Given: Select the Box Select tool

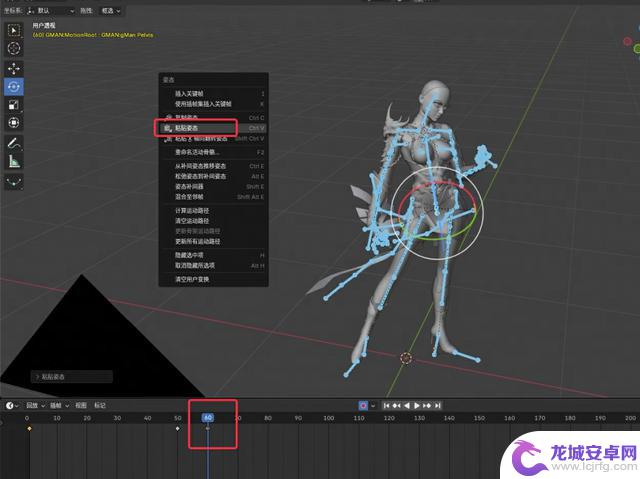Looking at the screenshot, I should (x=14, y=31).
